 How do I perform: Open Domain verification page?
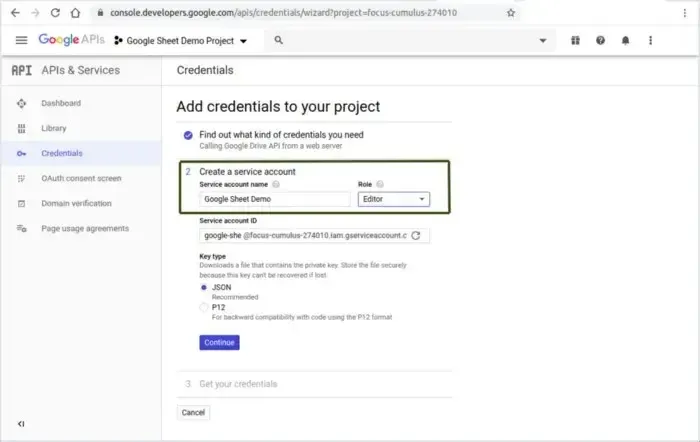(76, 203)
